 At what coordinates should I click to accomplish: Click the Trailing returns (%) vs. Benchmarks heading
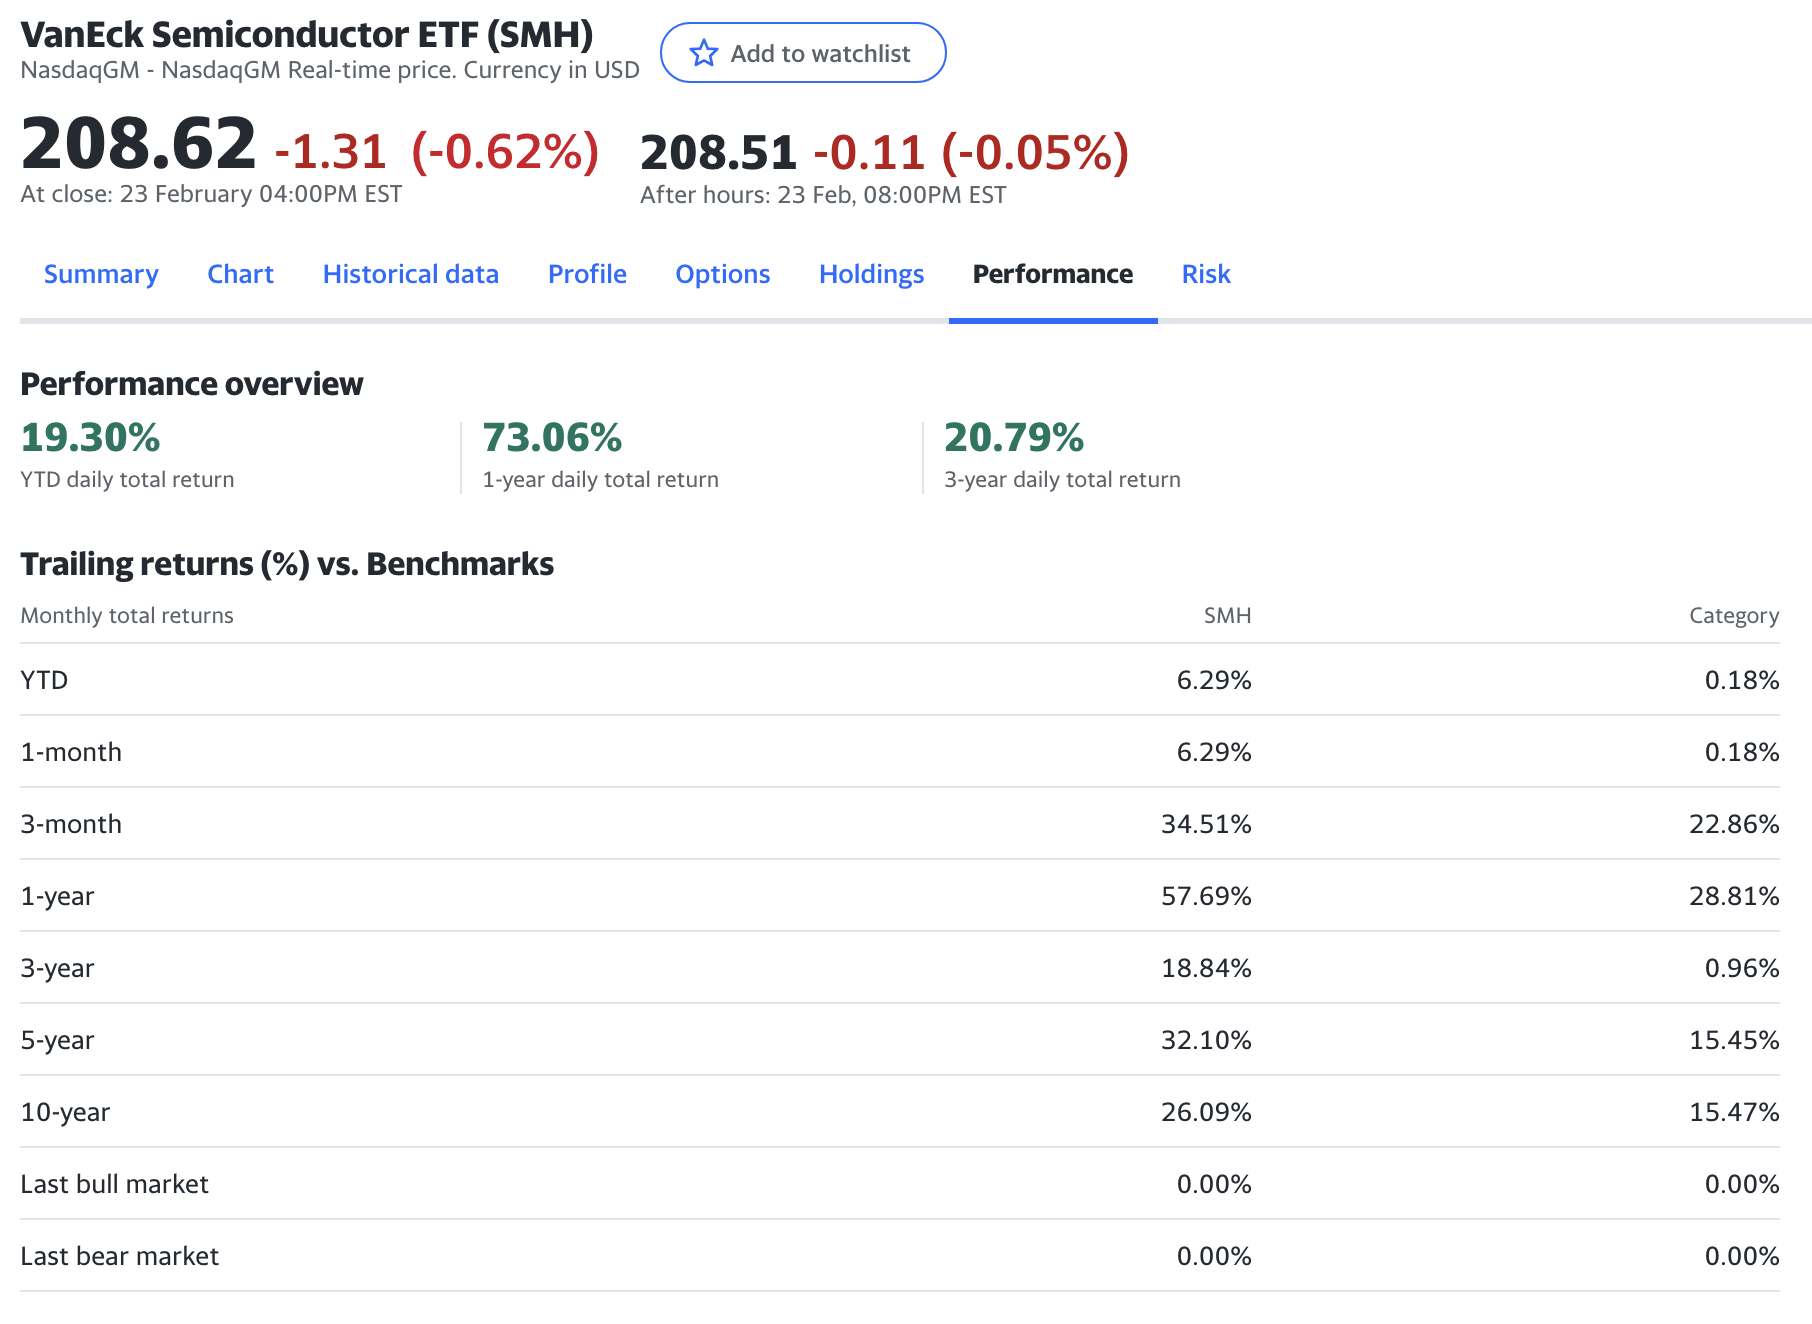click(287, 564)
